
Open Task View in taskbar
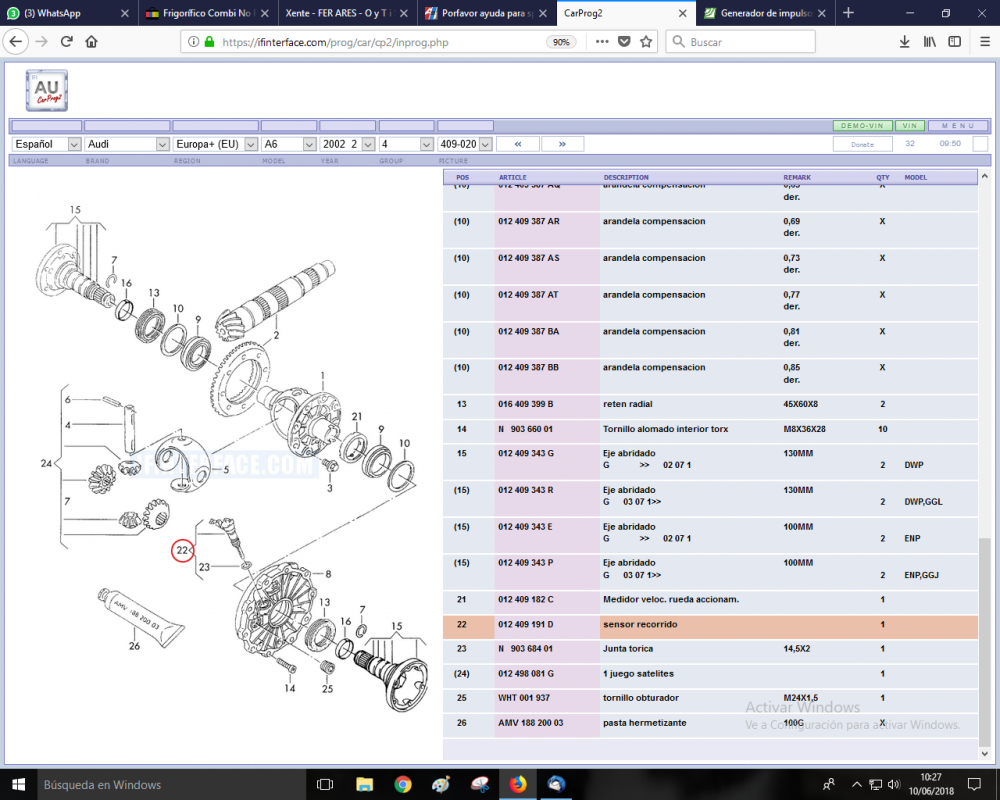[x=325, y=785]
